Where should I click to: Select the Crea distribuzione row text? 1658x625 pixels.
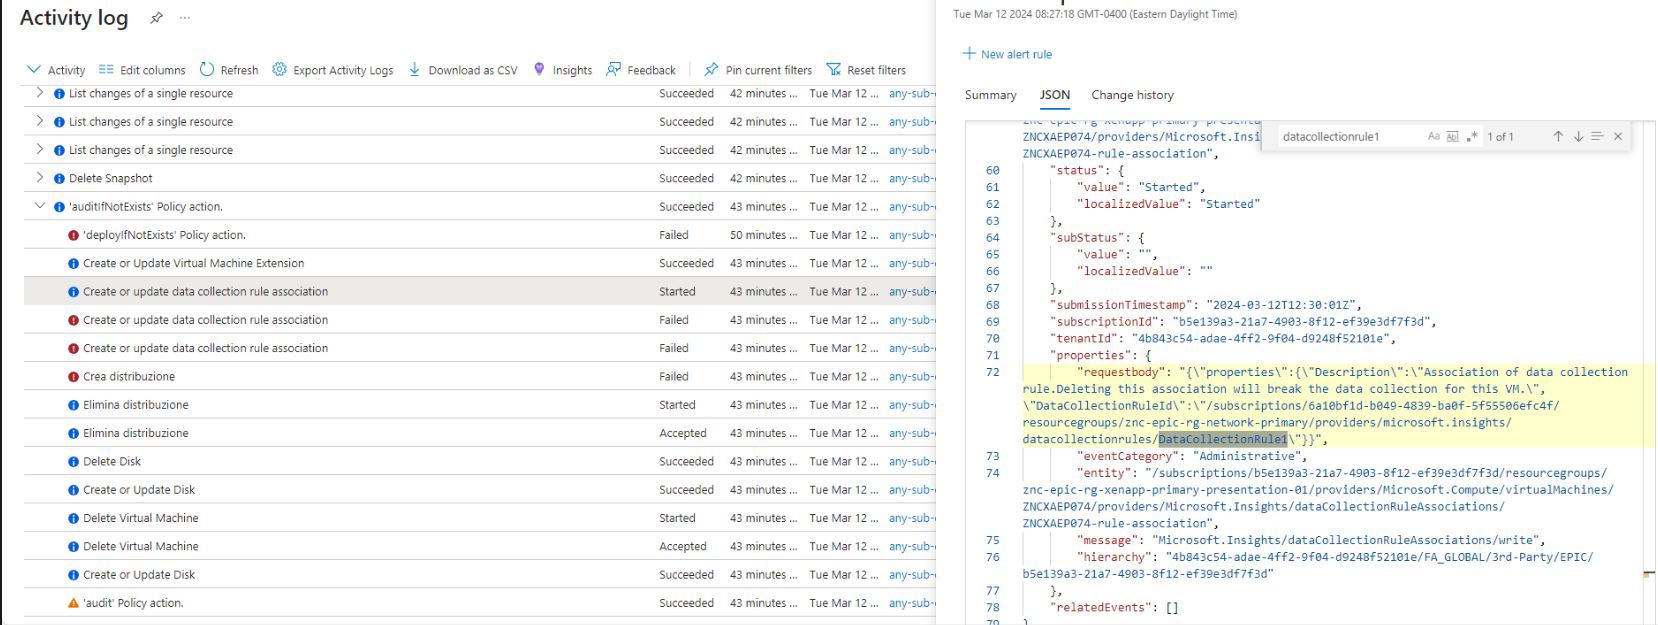tap(129, 377)
